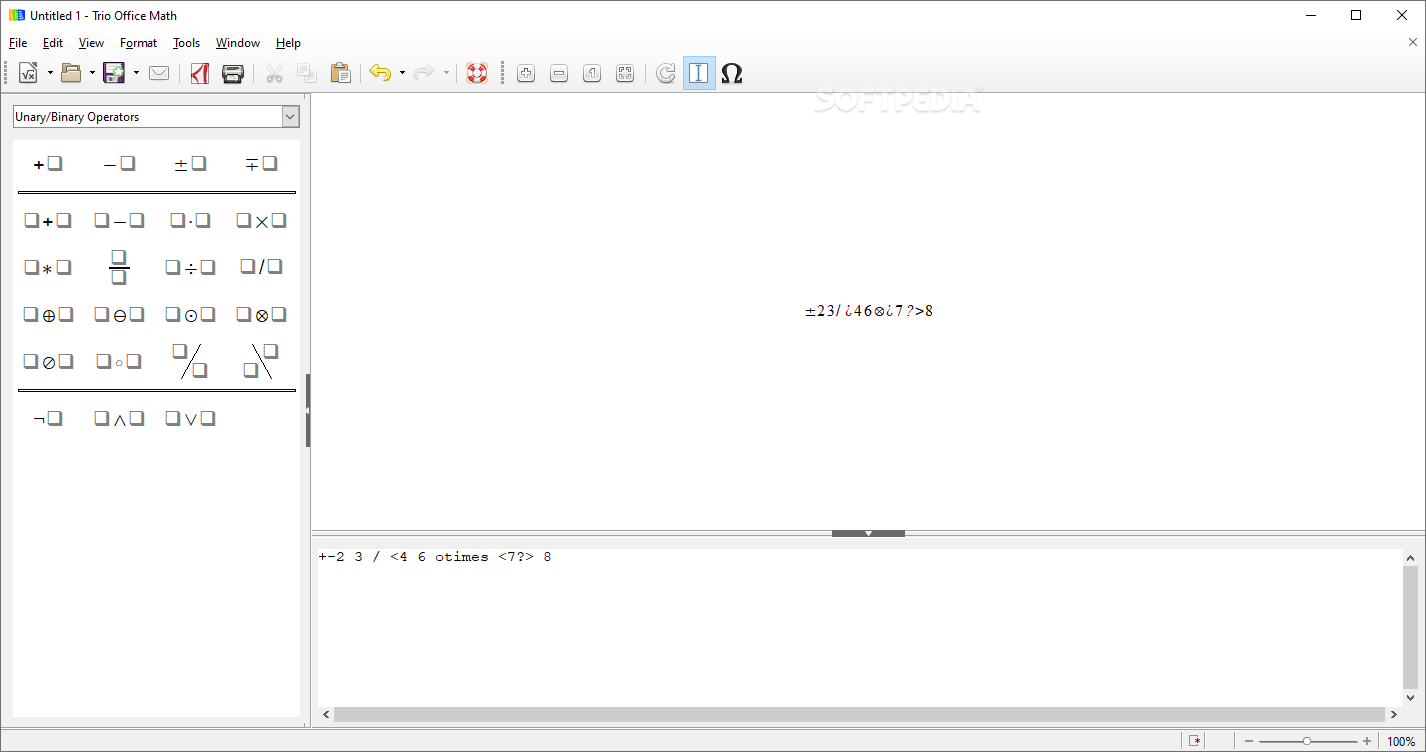The width and height of the screenshot is (1426, 752).
Task: Toggle the Formula Cursor button
Action: [x=699, y=73]
